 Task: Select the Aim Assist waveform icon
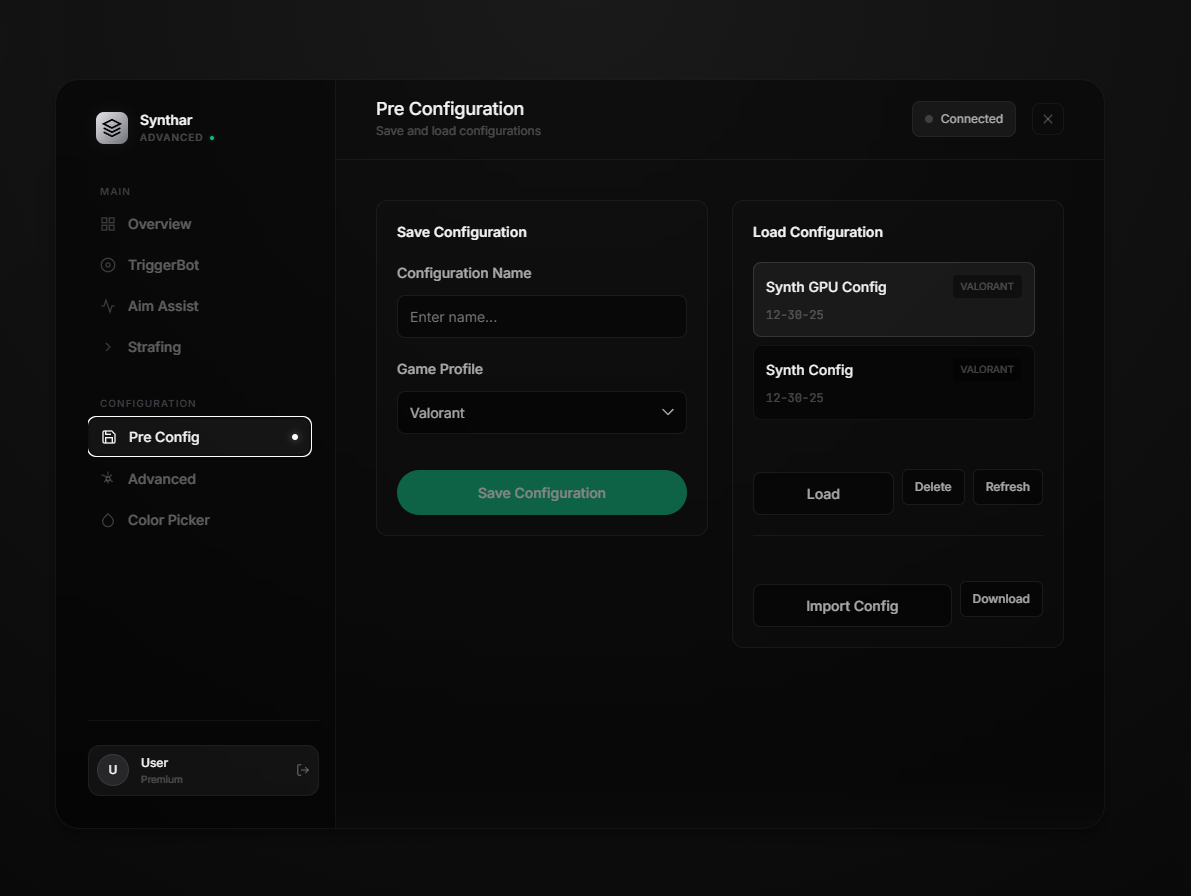click(107, 306)
